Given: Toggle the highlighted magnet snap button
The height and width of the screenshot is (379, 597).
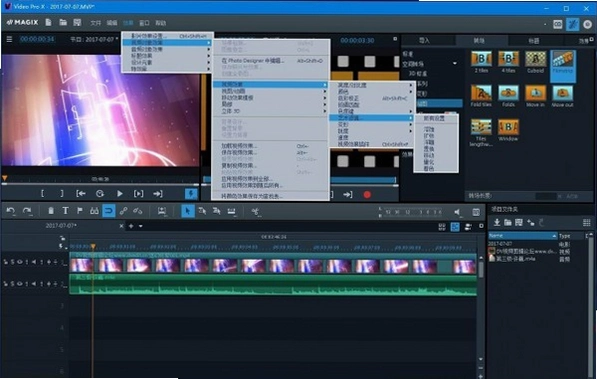Looking at the screenshot, I should (109, 211).
